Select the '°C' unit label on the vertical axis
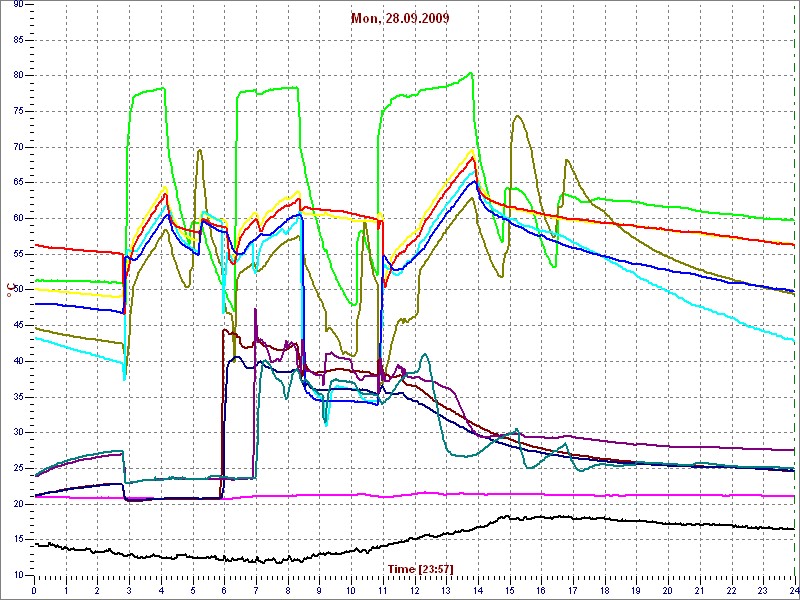 (x=9, y=291)
